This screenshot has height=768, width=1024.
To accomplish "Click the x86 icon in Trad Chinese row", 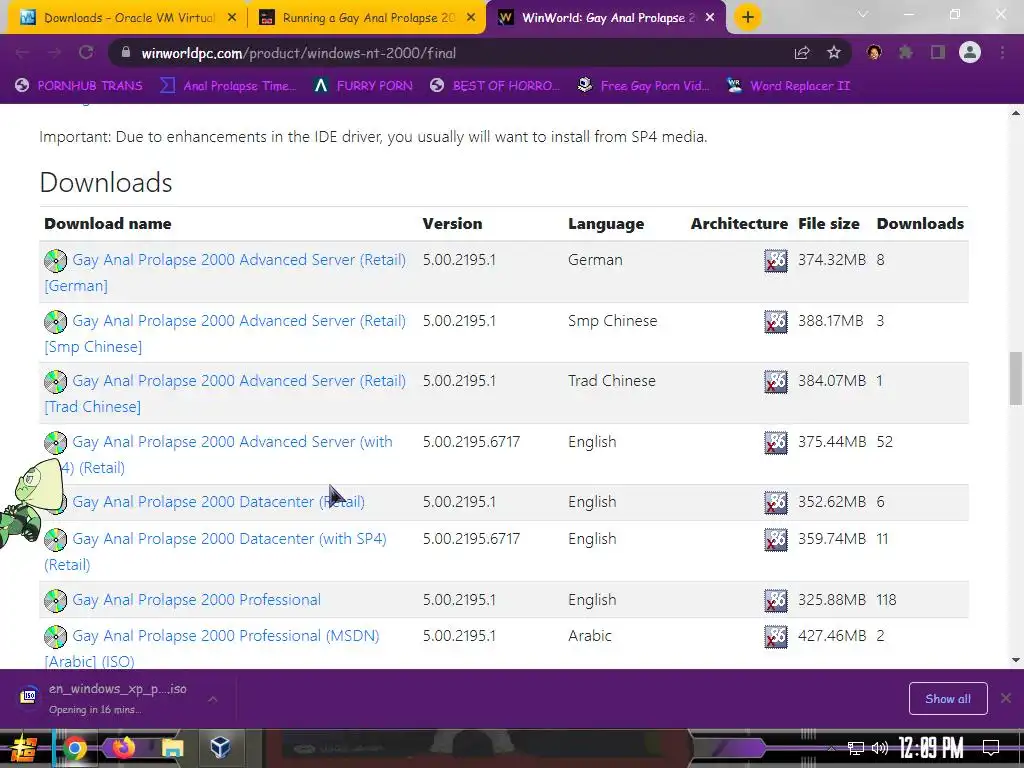I will pyautogui.click(x=776, y=381).
